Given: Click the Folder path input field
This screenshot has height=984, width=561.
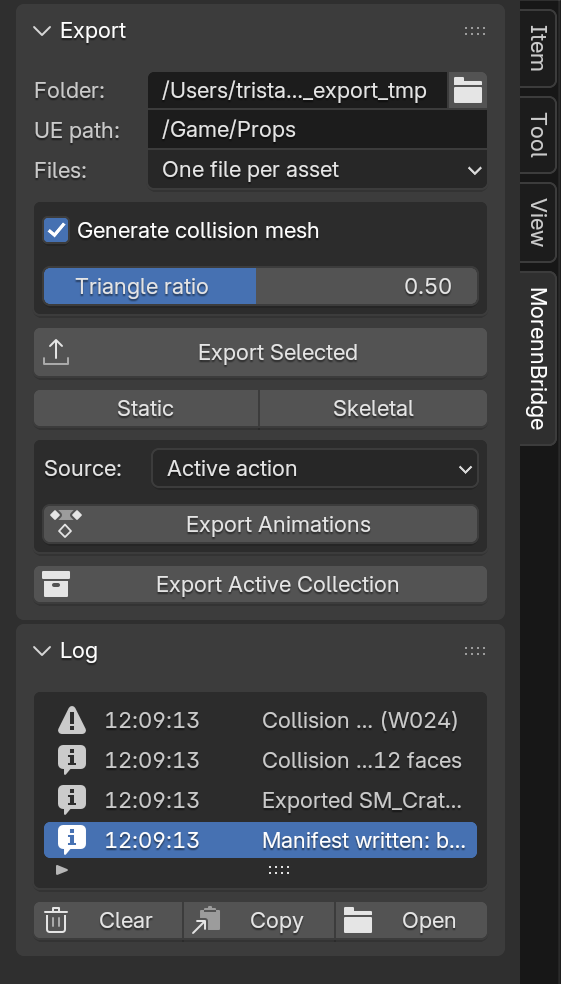Looking at the screenshot, I should (298, 90).
